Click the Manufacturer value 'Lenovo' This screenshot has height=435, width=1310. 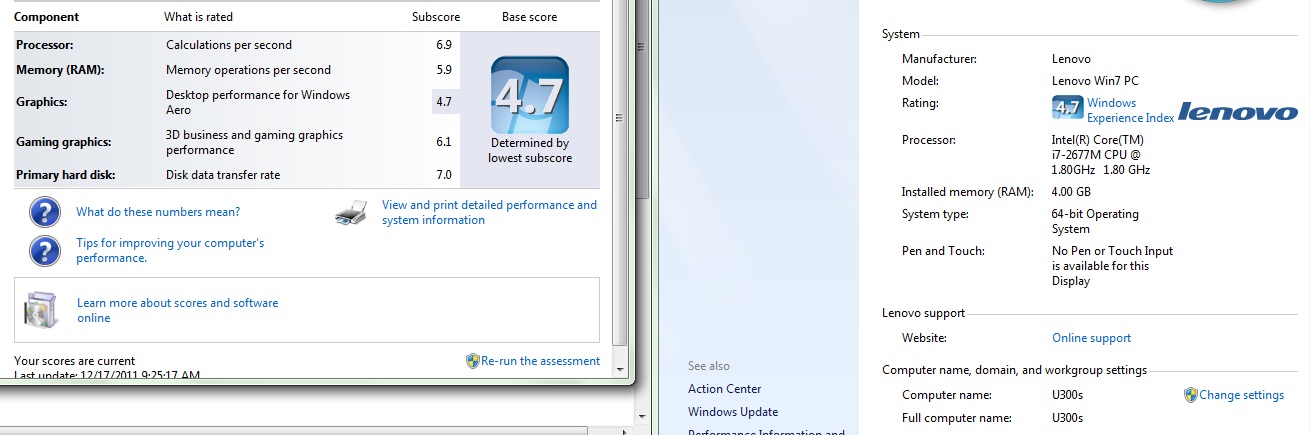pos(1071,59)
